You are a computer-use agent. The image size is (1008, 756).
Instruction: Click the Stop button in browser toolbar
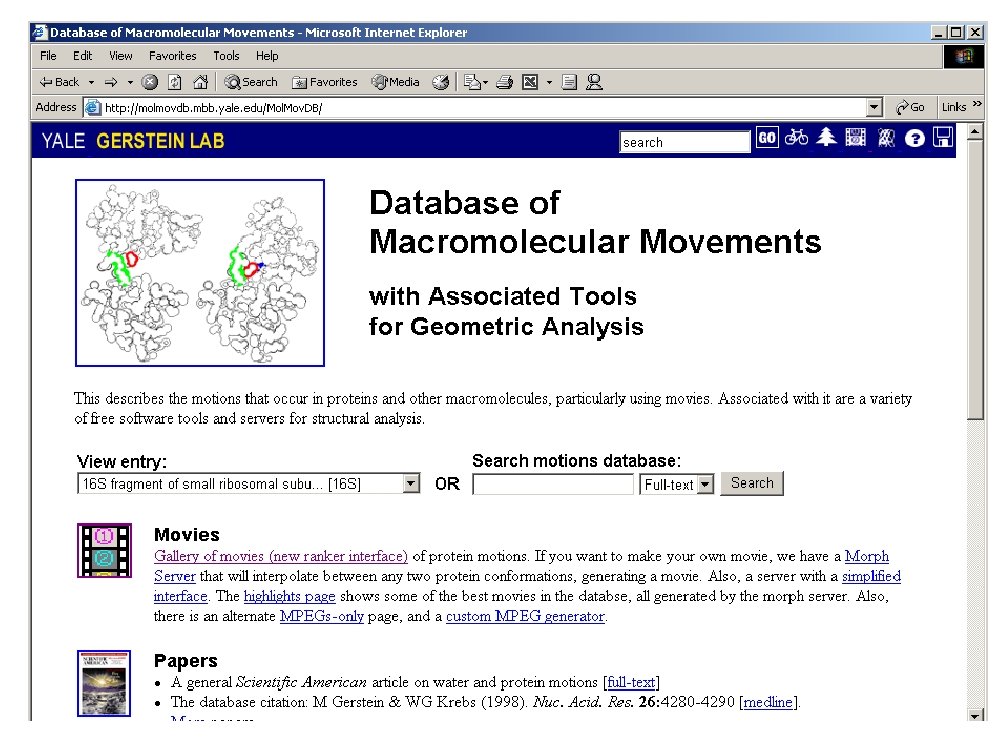(x=150, y=82)
